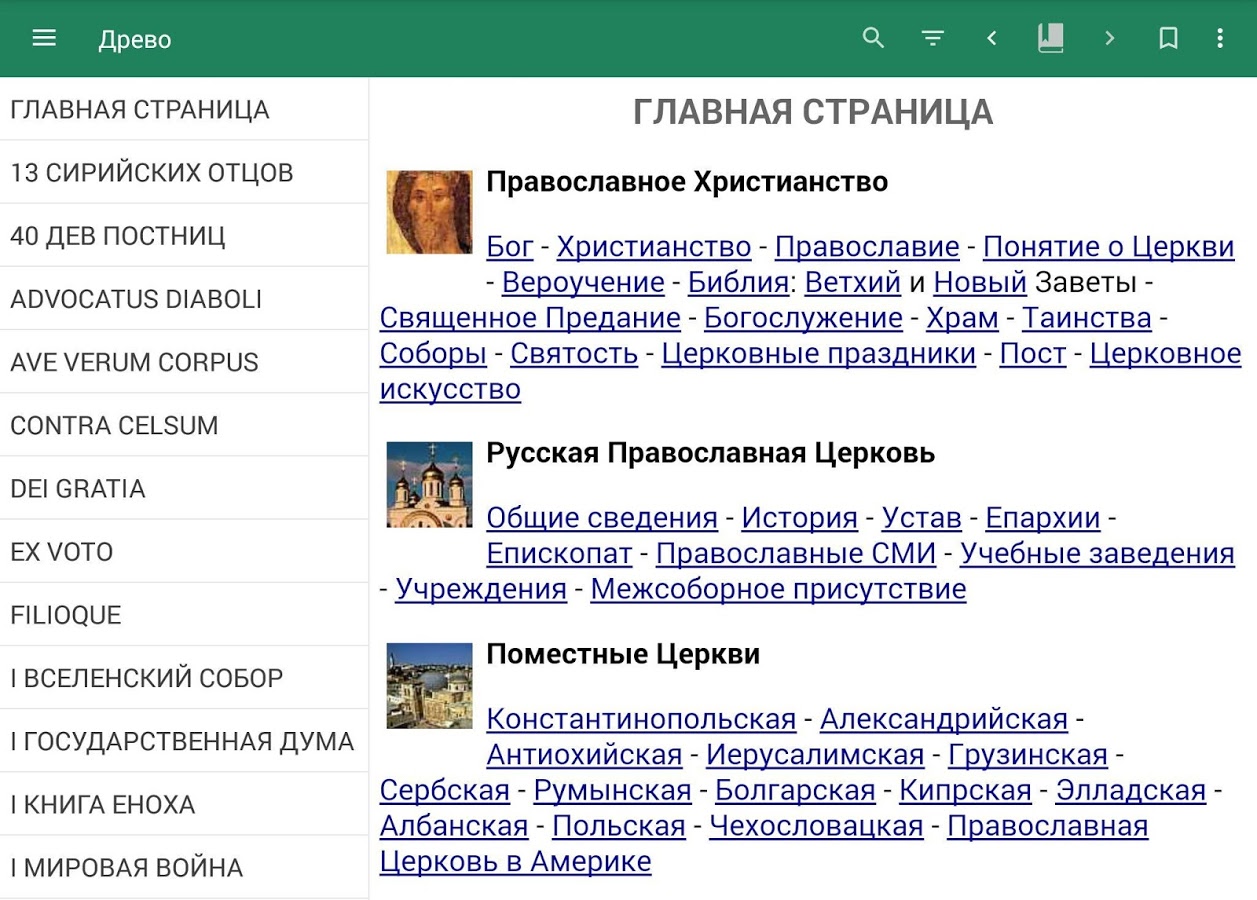Open the Грузинская church link
1257x900 pixels.
pyautogui.click(x=1028, y=755)
